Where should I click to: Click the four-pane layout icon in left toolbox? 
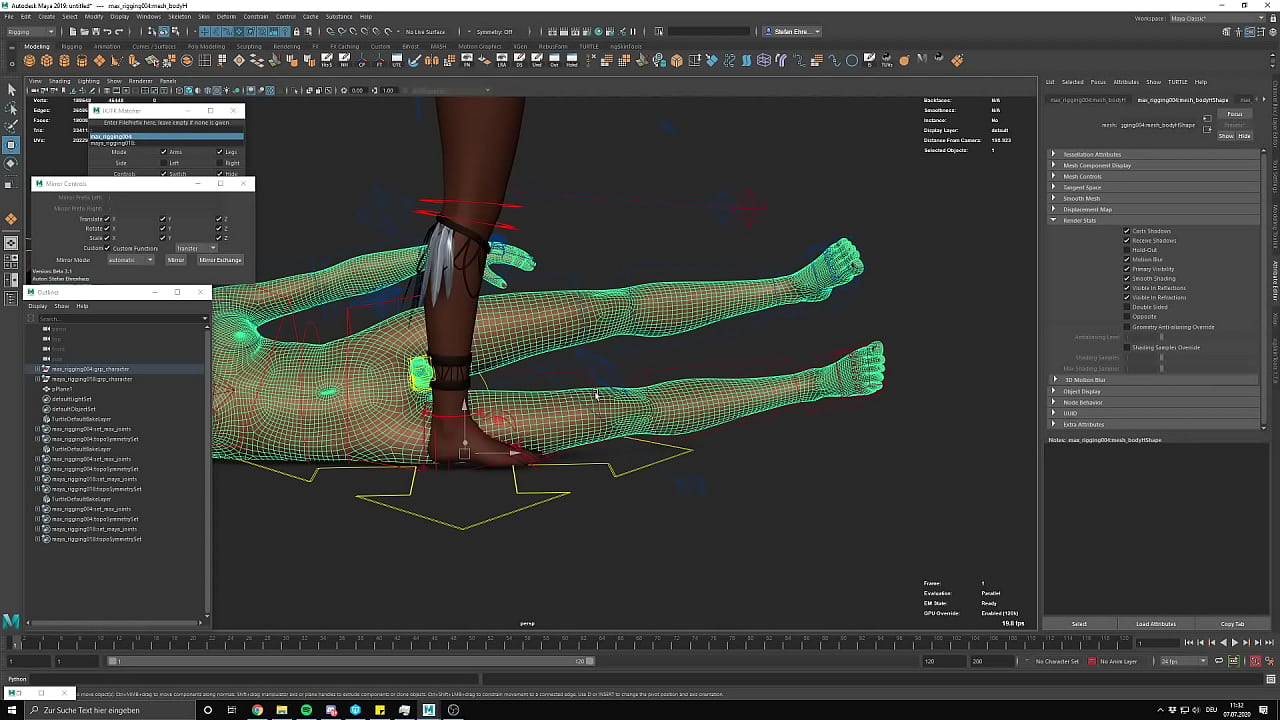(11, 261)
